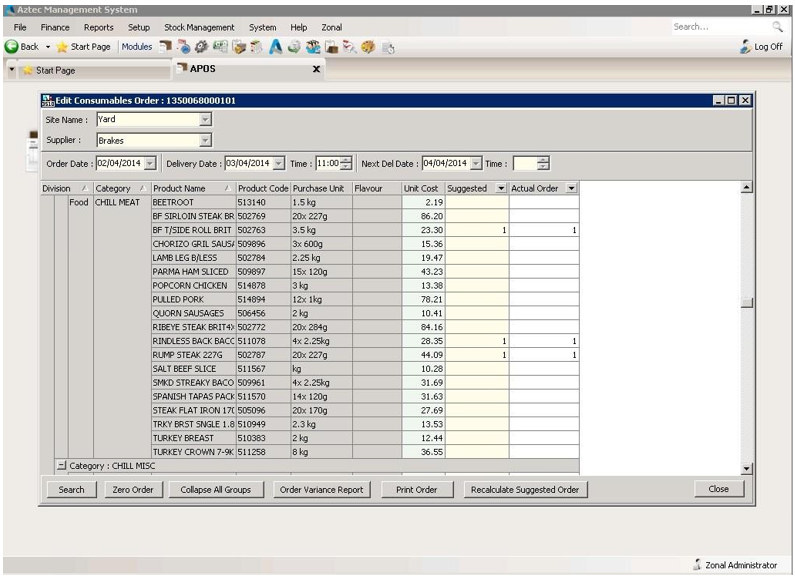Viewport: 795px width, 577px height.
Task: Click the green Back arrow icon
Action: 11,47
